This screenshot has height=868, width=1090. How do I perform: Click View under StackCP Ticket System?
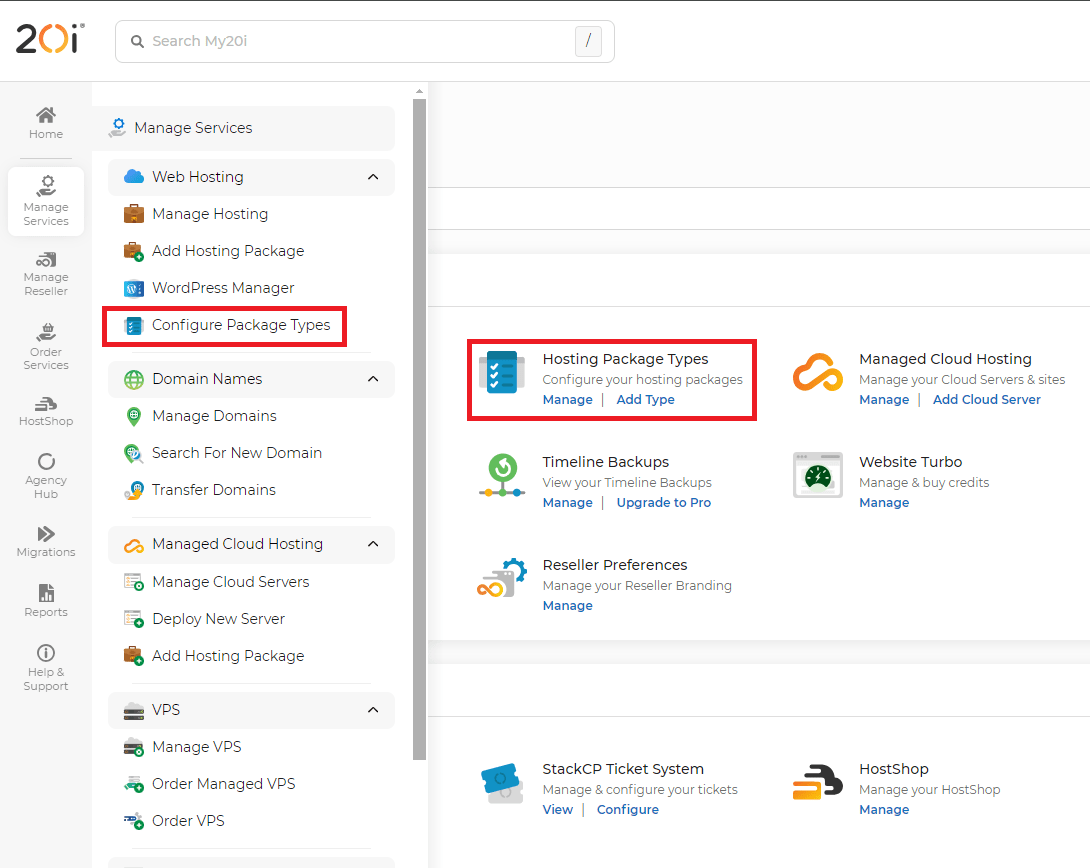558,810
